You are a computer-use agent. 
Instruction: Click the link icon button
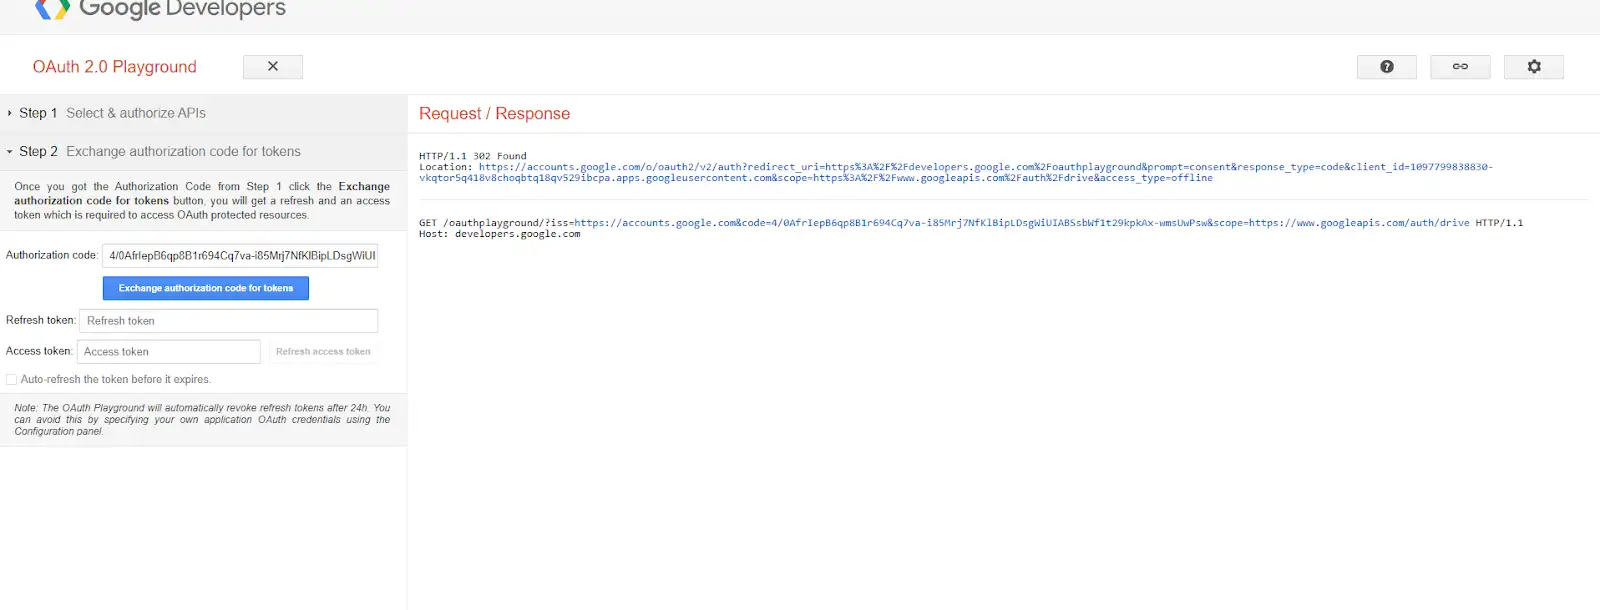tap(1460, 66)
